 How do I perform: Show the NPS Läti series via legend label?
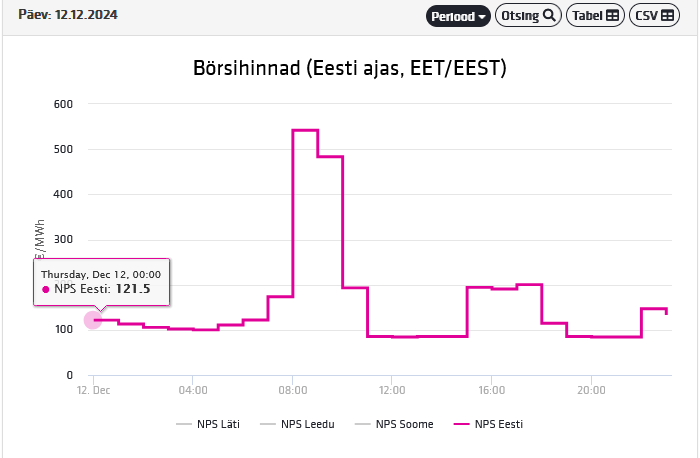216,424
